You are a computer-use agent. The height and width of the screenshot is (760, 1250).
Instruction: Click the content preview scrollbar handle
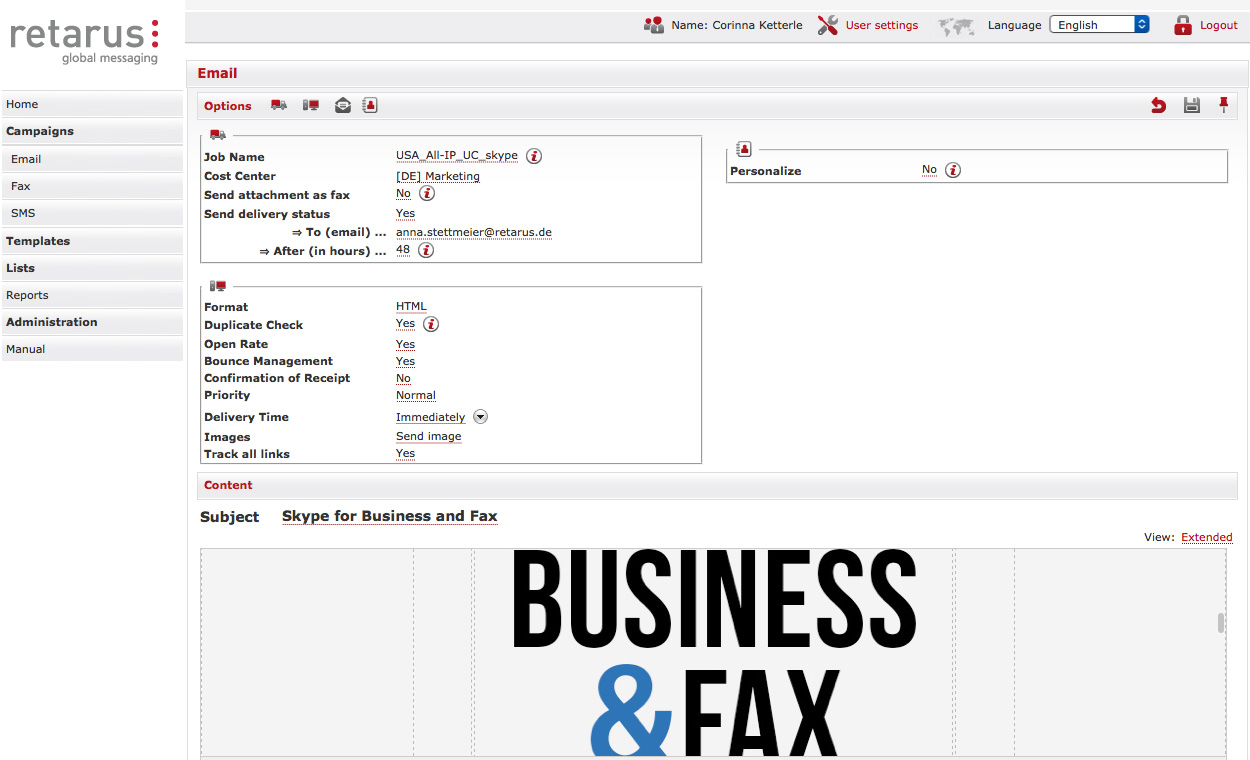(1221, 623)
